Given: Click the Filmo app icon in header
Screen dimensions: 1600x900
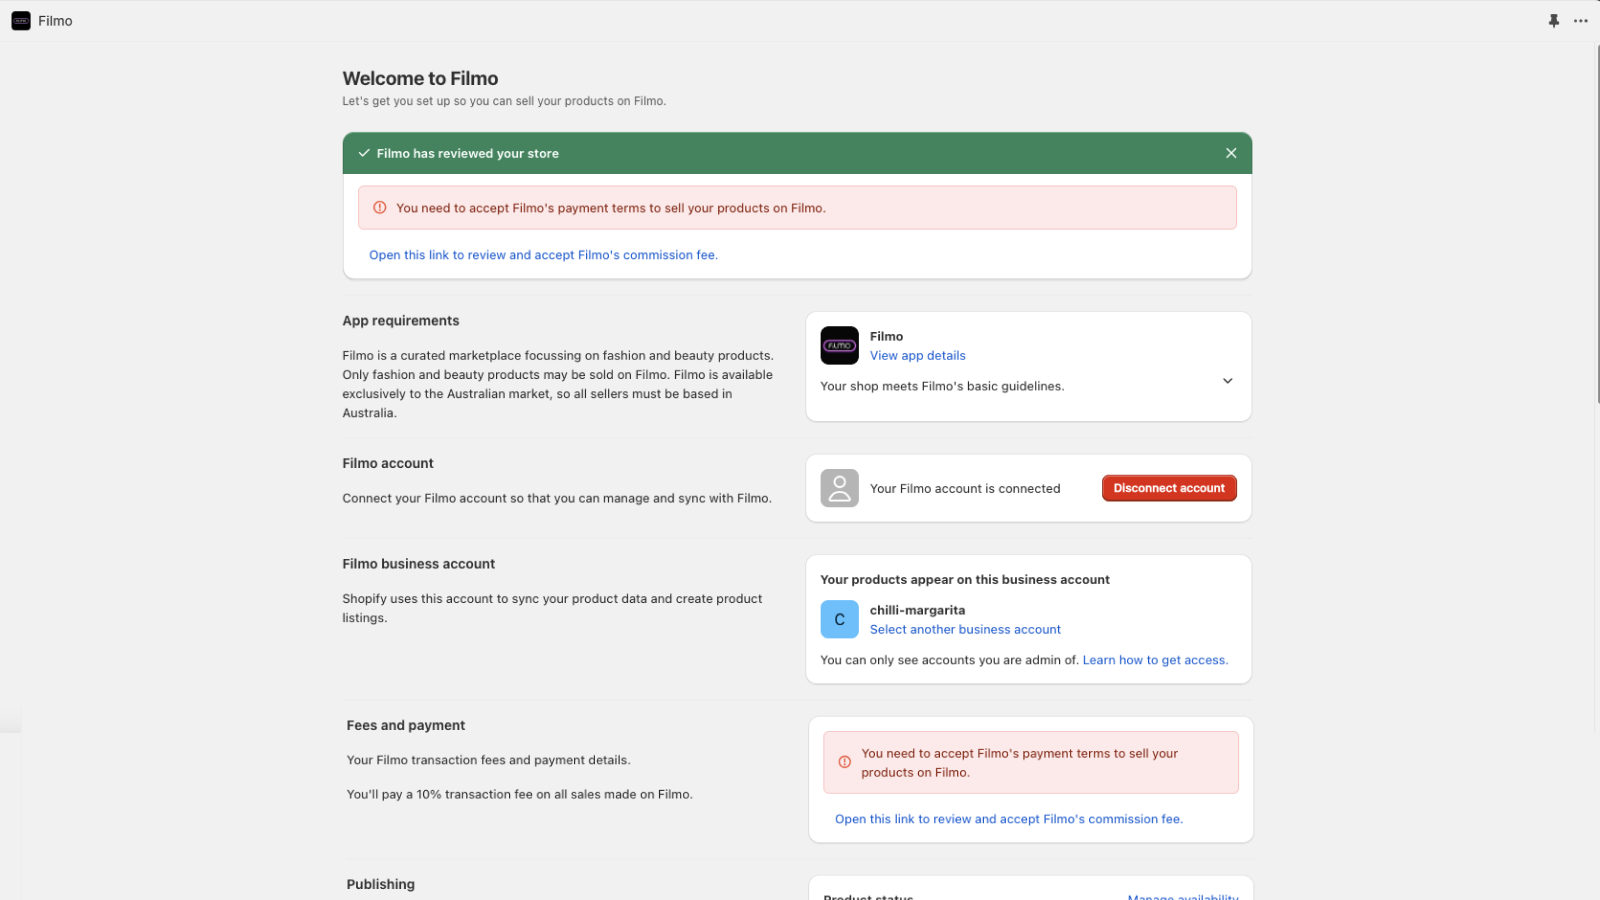Looking at the screenshot, I should [x=21, y=21].
